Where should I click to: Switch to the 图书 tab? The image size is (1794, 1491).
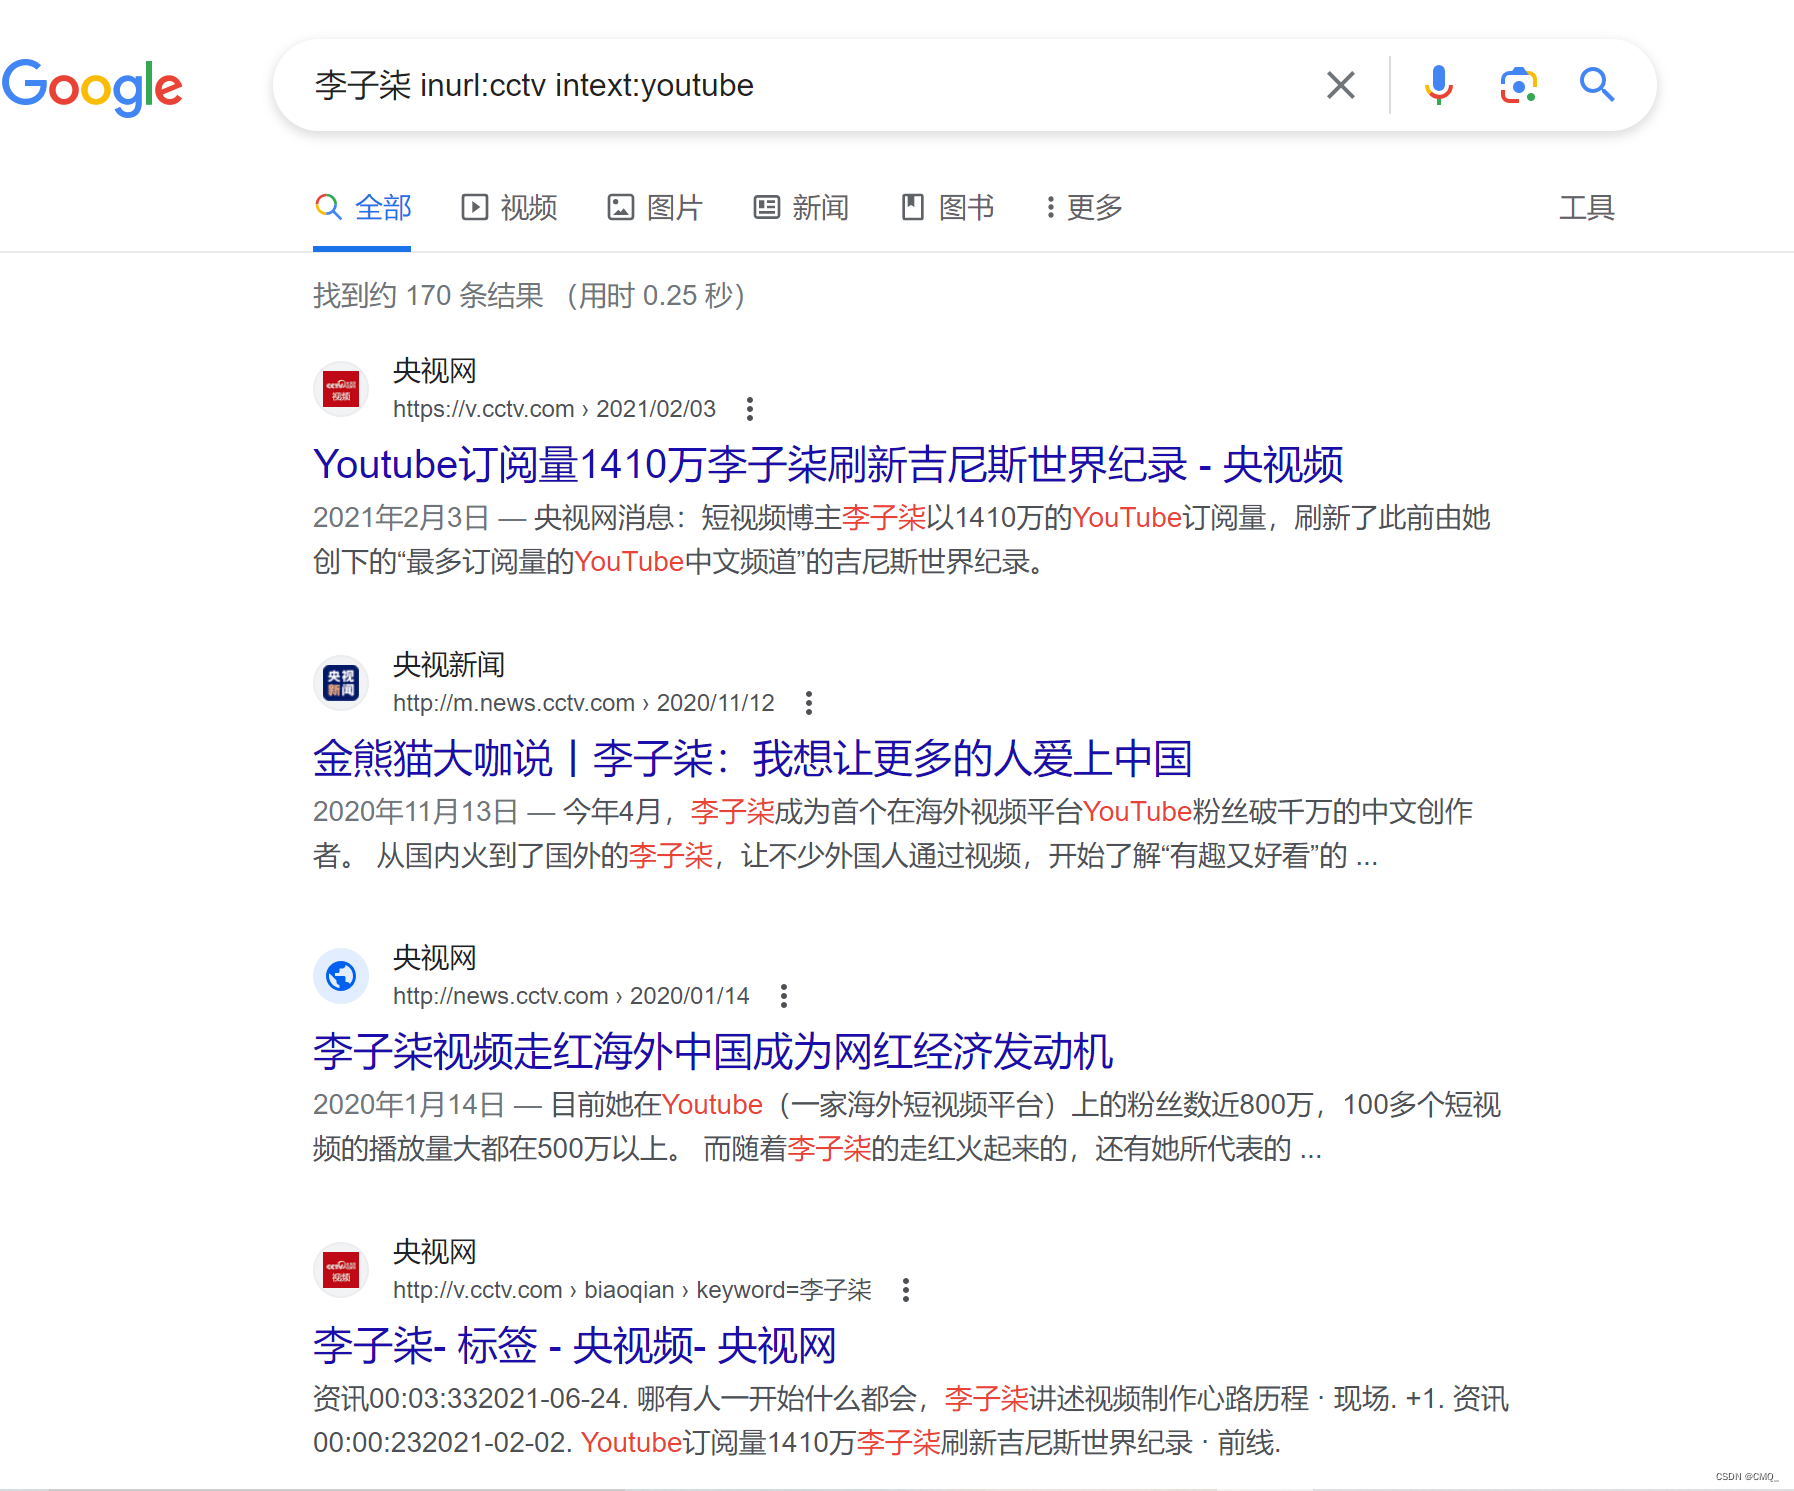pos(947,208)
